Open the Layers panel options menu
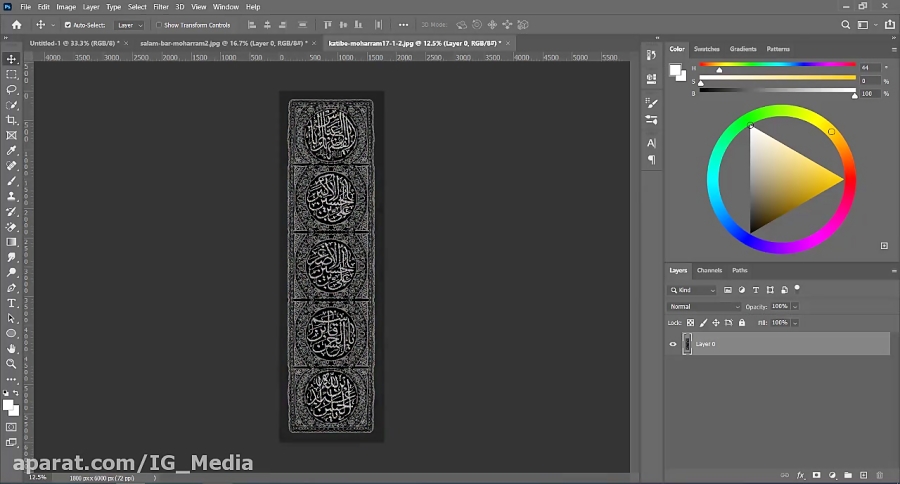This screenshot has height=484, width=900. 894,270
